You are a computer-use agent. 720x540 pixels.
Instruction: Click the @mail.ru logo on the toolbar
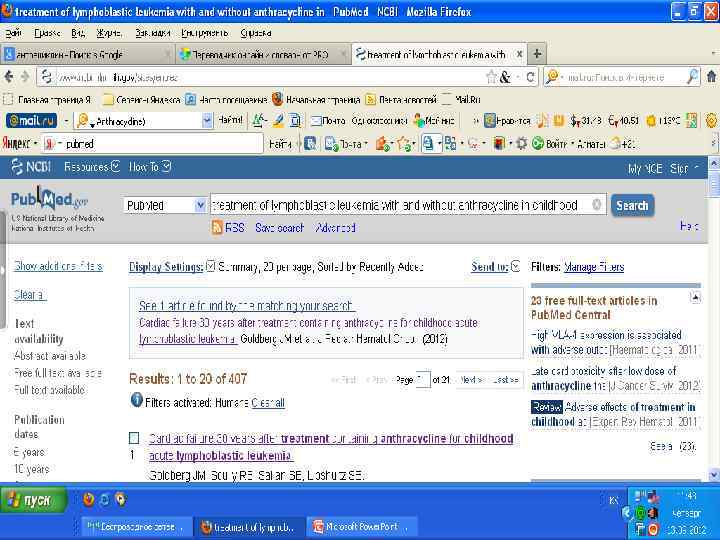coord(31,121)
